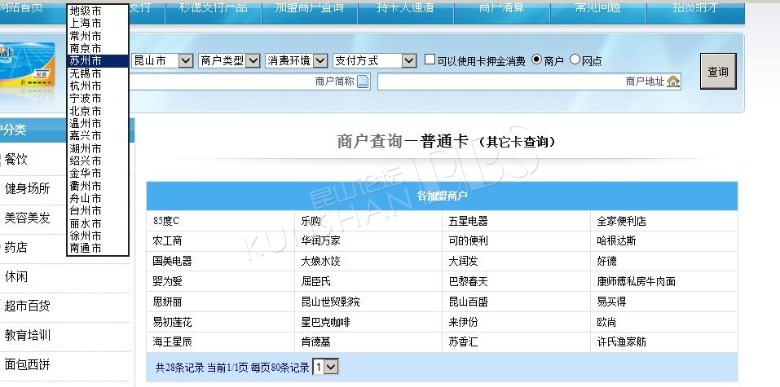Expand the 商户类型 dropdown

coord(229,61)
